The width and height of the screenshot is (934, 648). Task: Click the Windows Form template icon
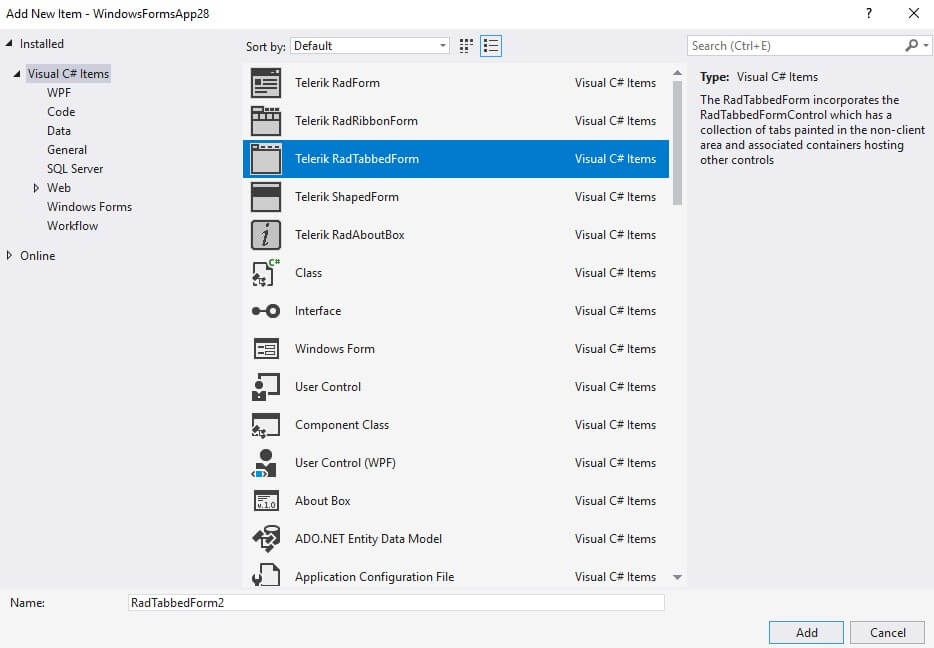265,349
